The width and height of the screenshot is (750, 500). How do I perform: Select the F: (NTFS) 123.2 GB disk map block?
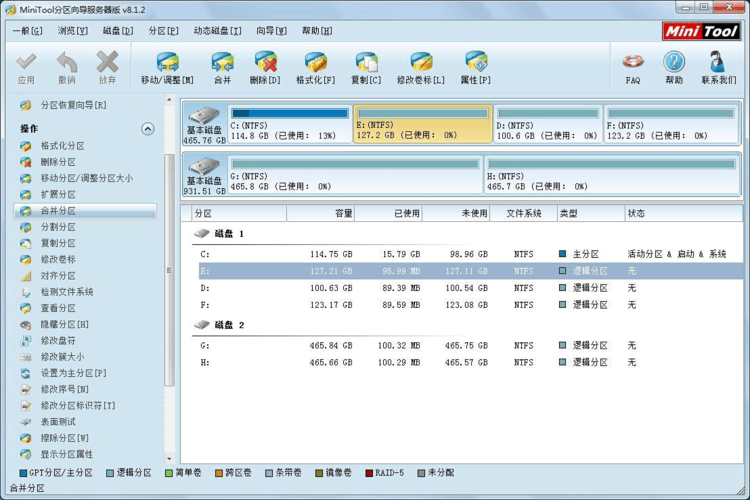click(x=672, y=124)
